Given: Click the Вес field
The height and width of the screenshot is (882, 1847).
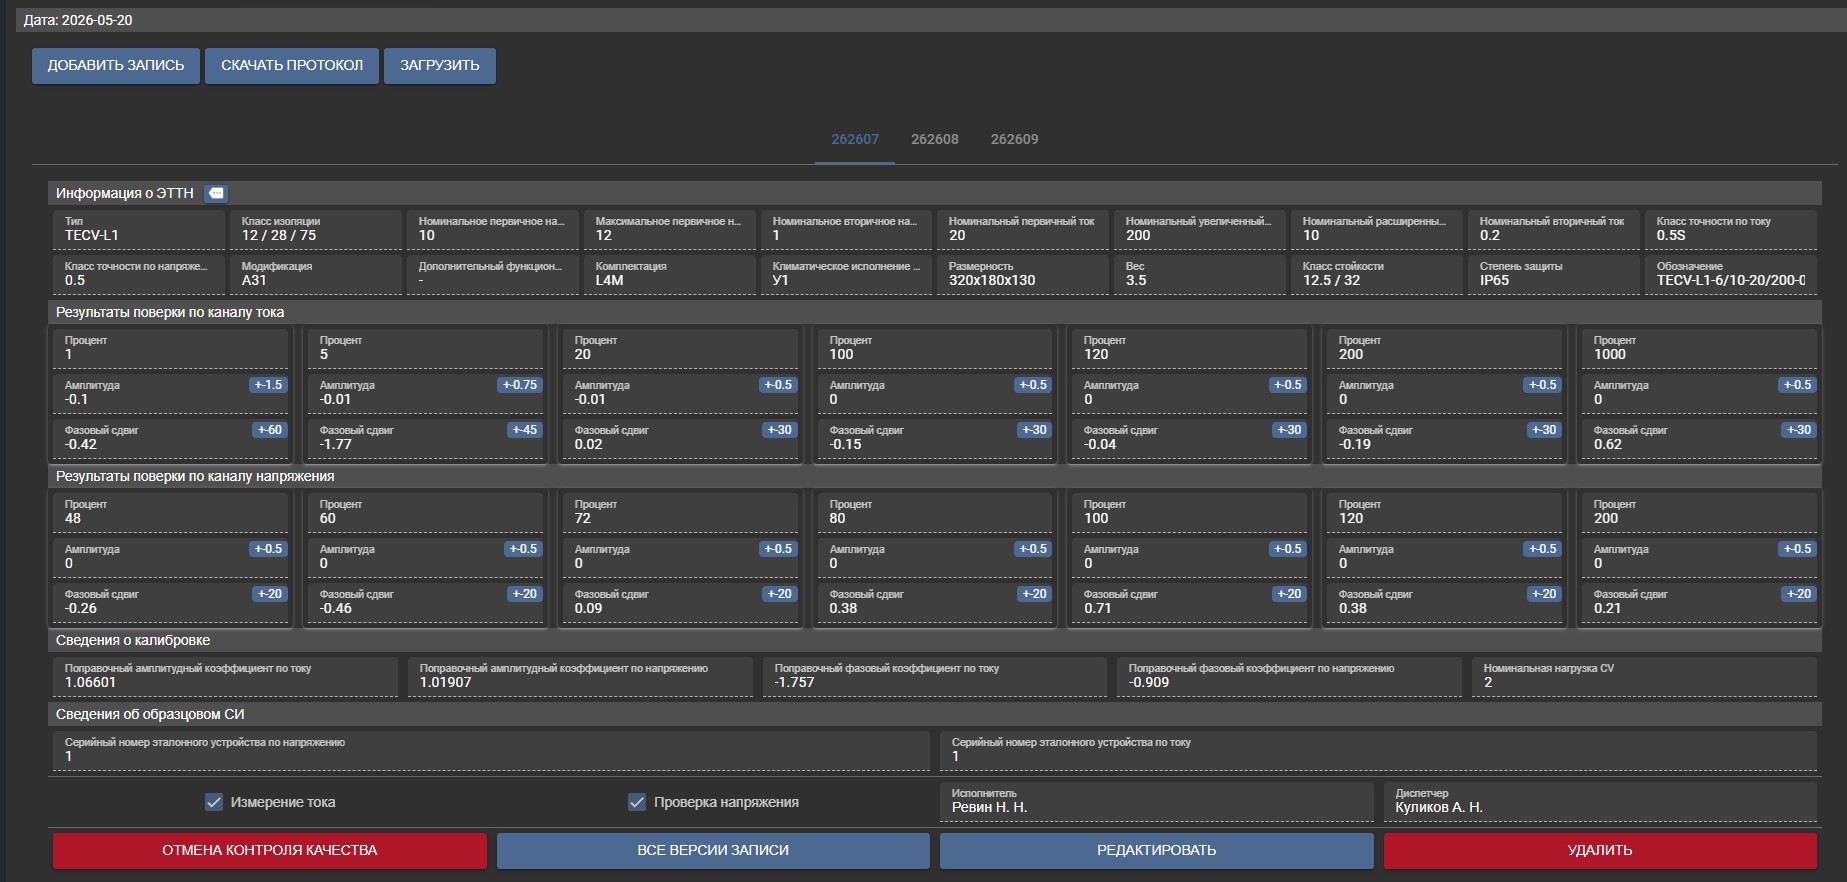Looking at the screenshot, I should point(1200,275).
